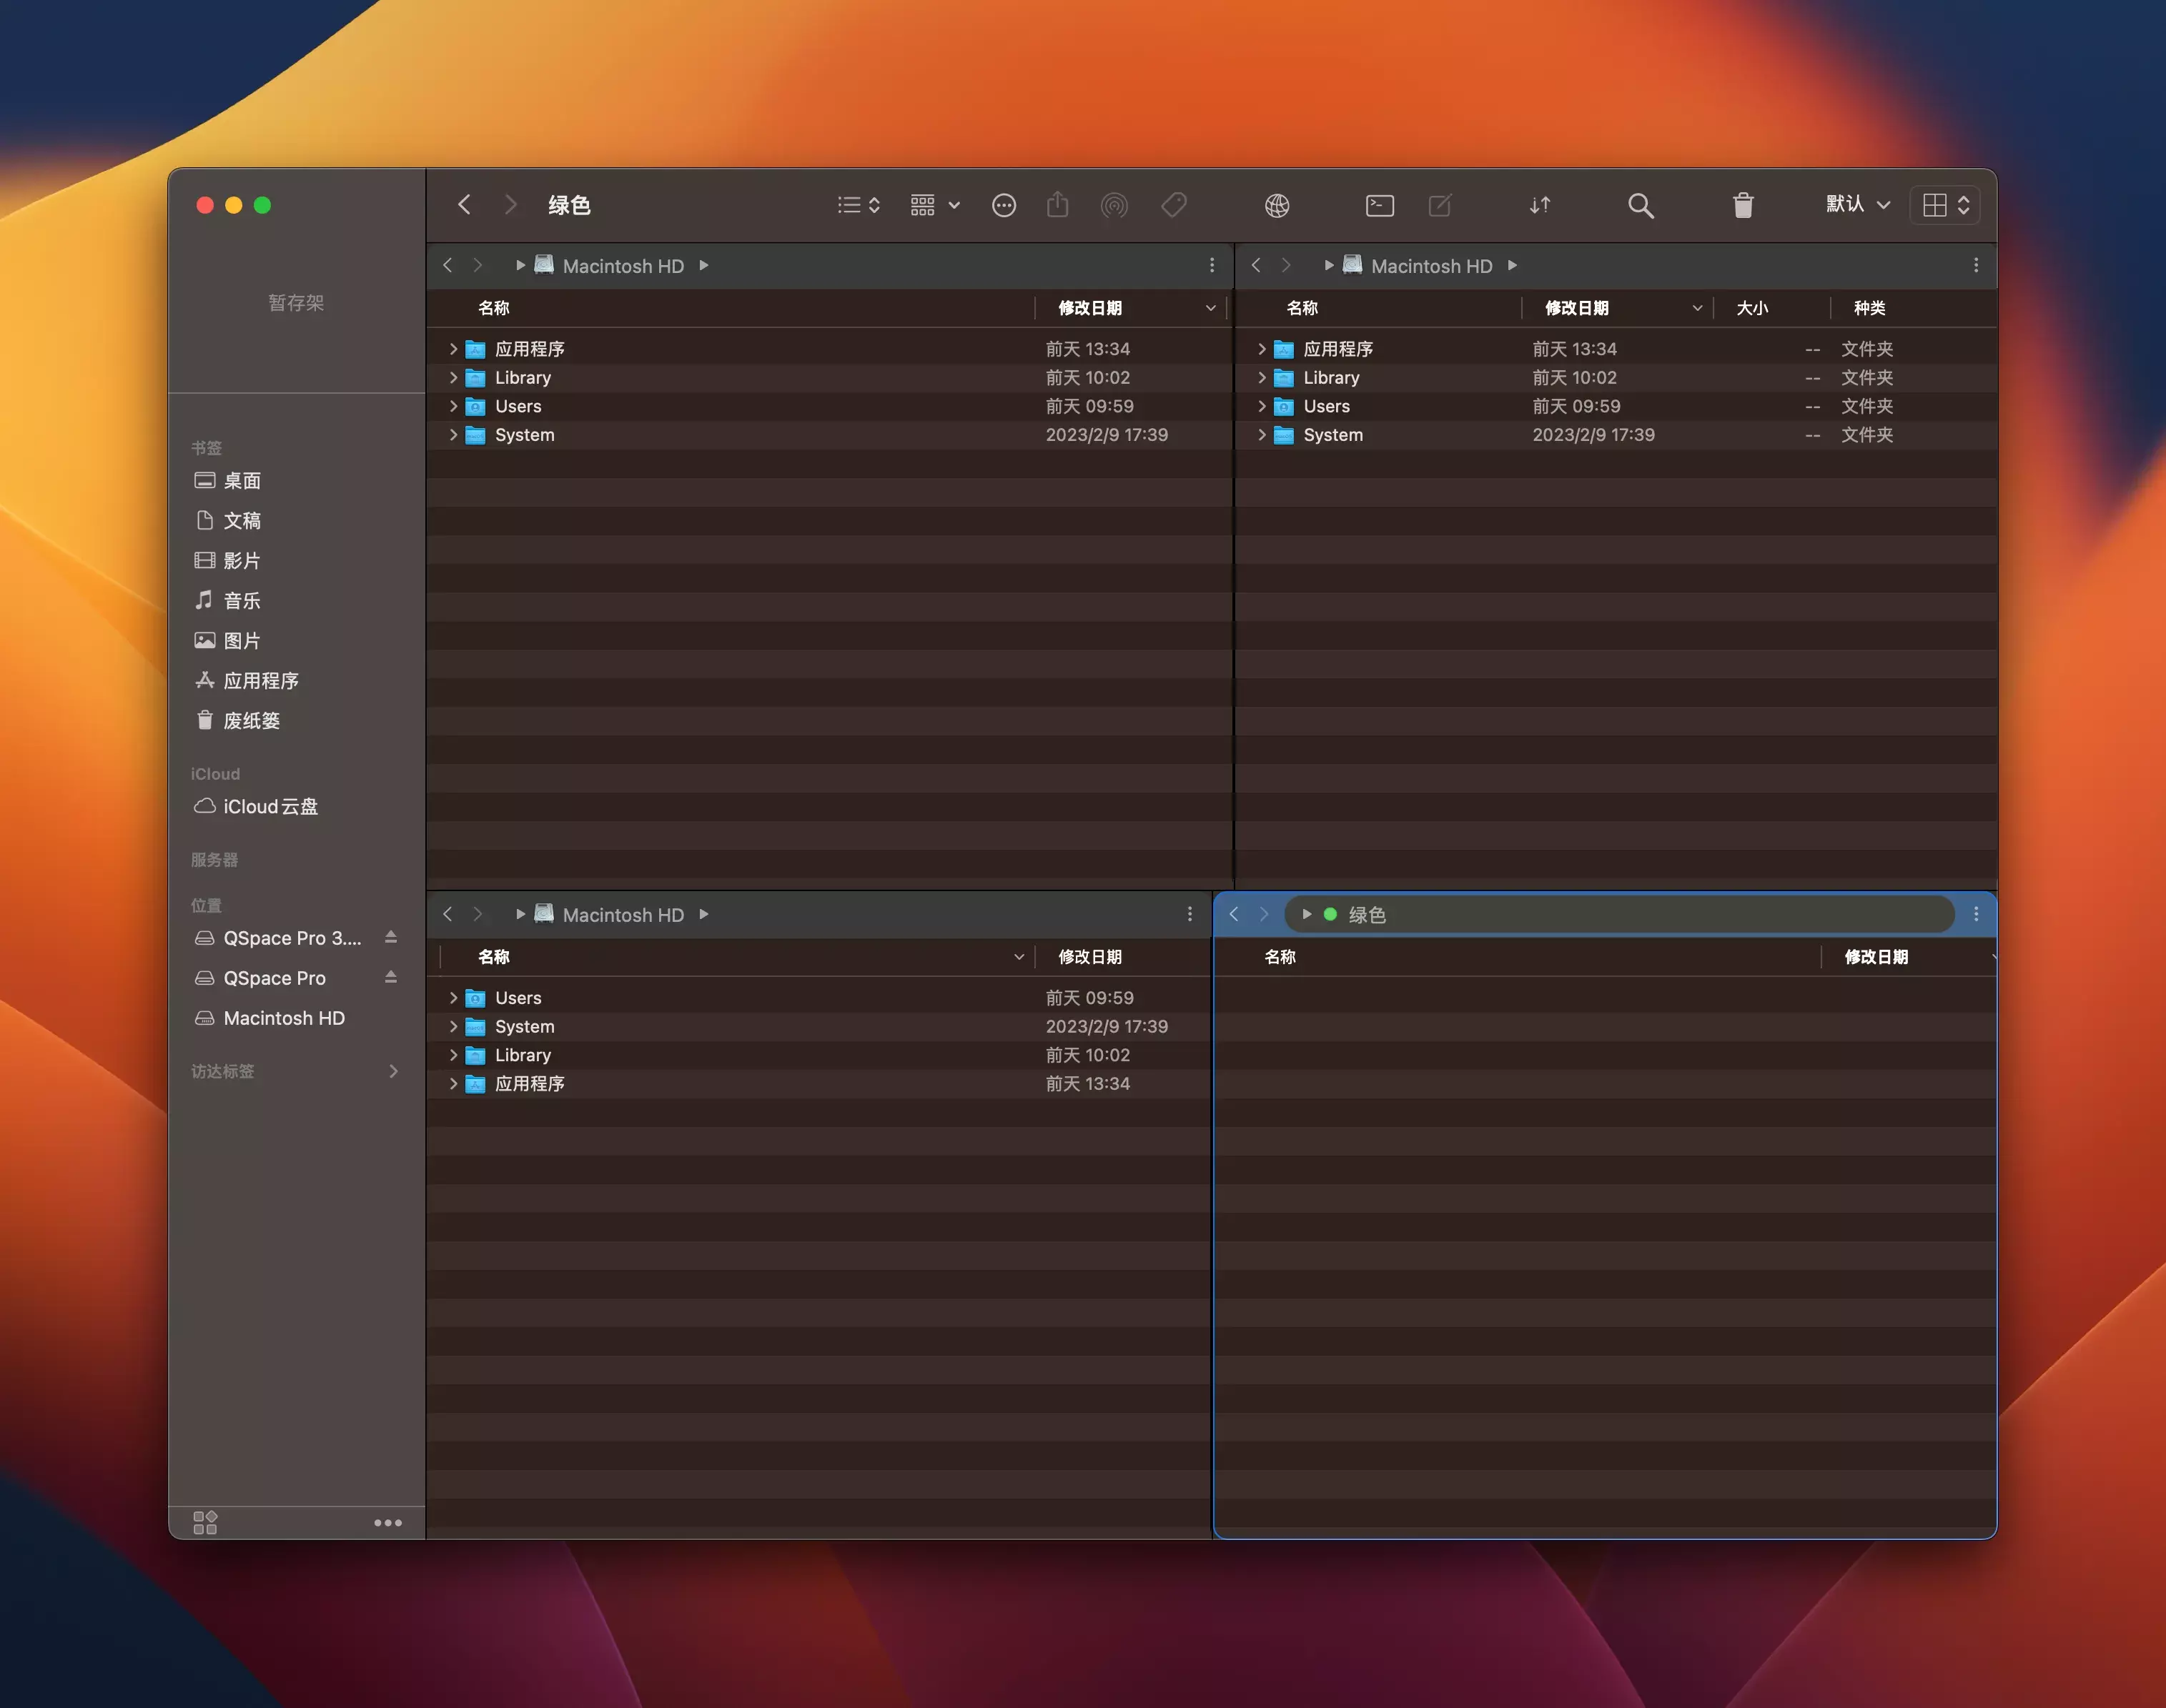Sort top-right pane by 大小 column
This screenshot has width=2166, height=1708.
1752,308
